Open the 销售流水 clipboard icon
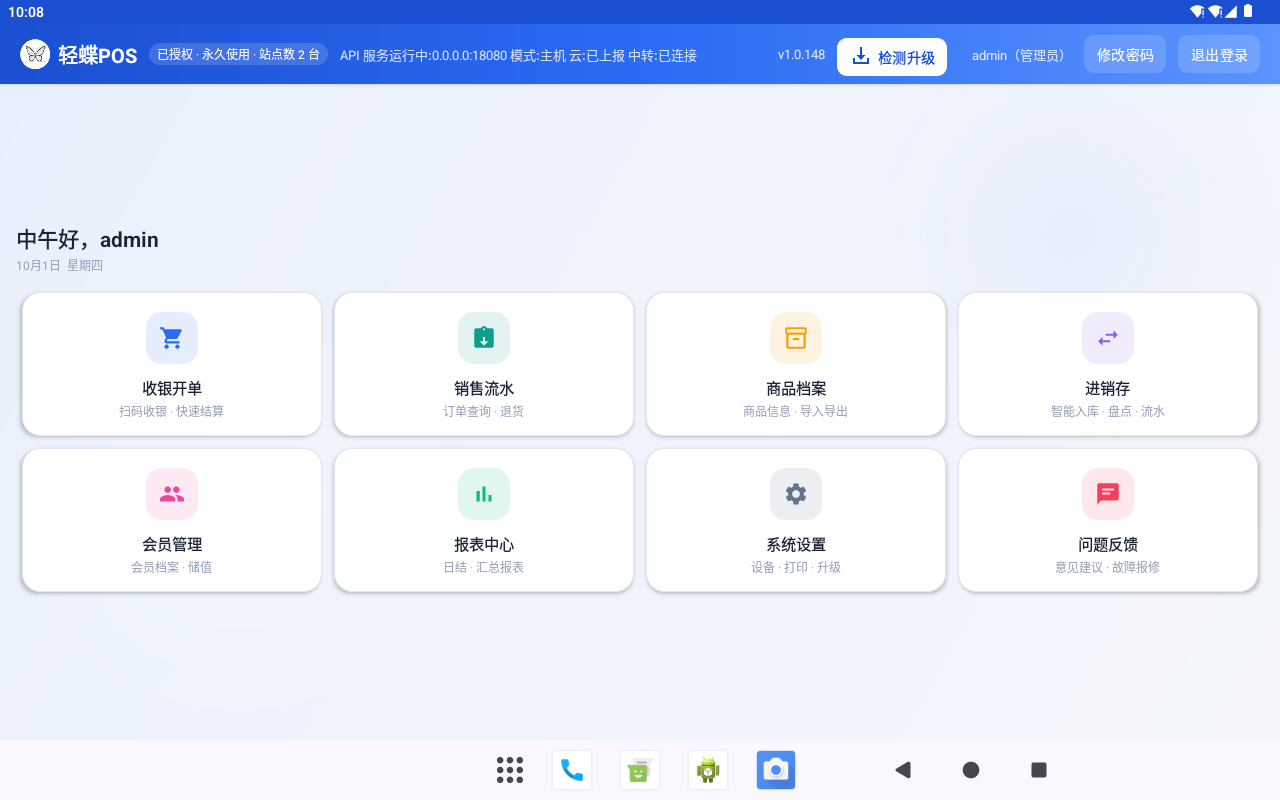Screen dimensions: 1280x800 [x=484, y=338]
